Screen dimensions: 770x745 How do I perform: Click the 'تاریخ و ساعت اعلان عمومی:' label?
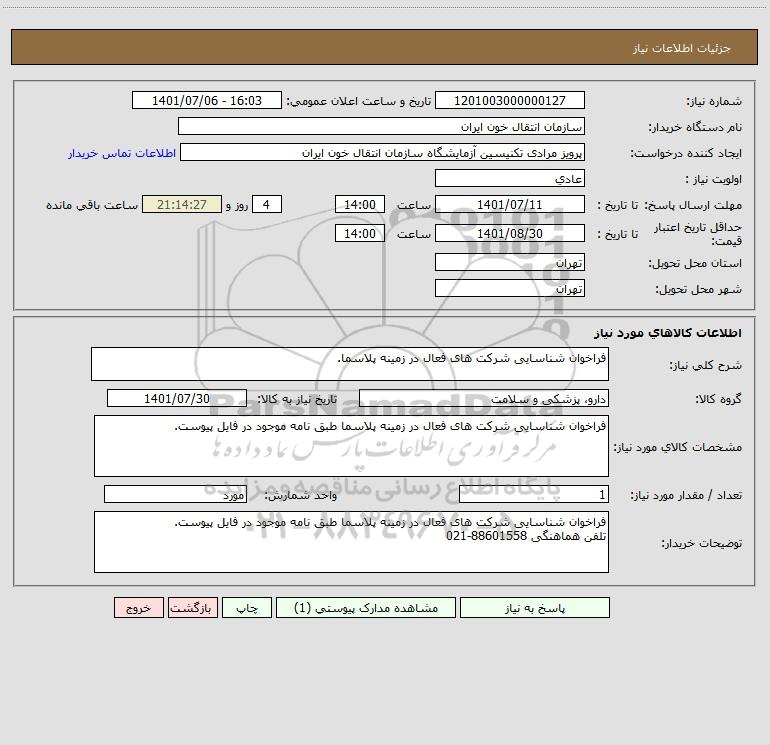359,101
